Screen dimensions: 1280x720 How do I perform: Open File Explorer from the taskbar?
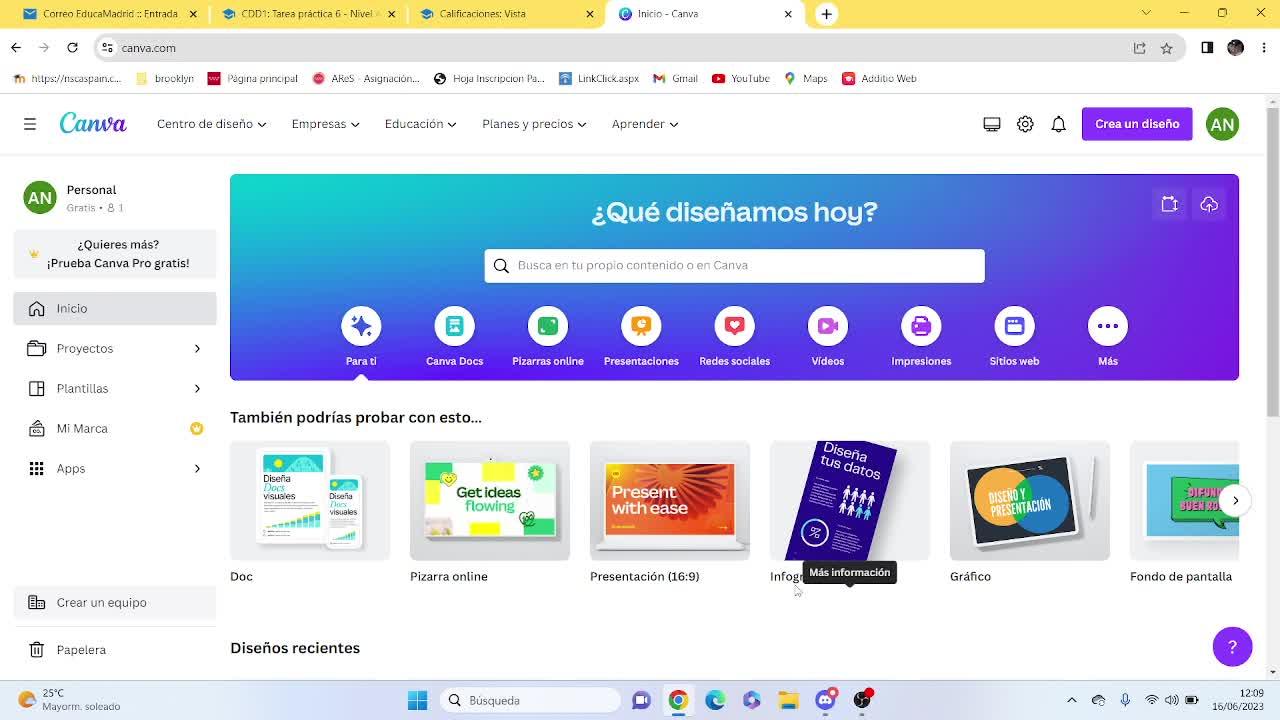pos(788,700)
